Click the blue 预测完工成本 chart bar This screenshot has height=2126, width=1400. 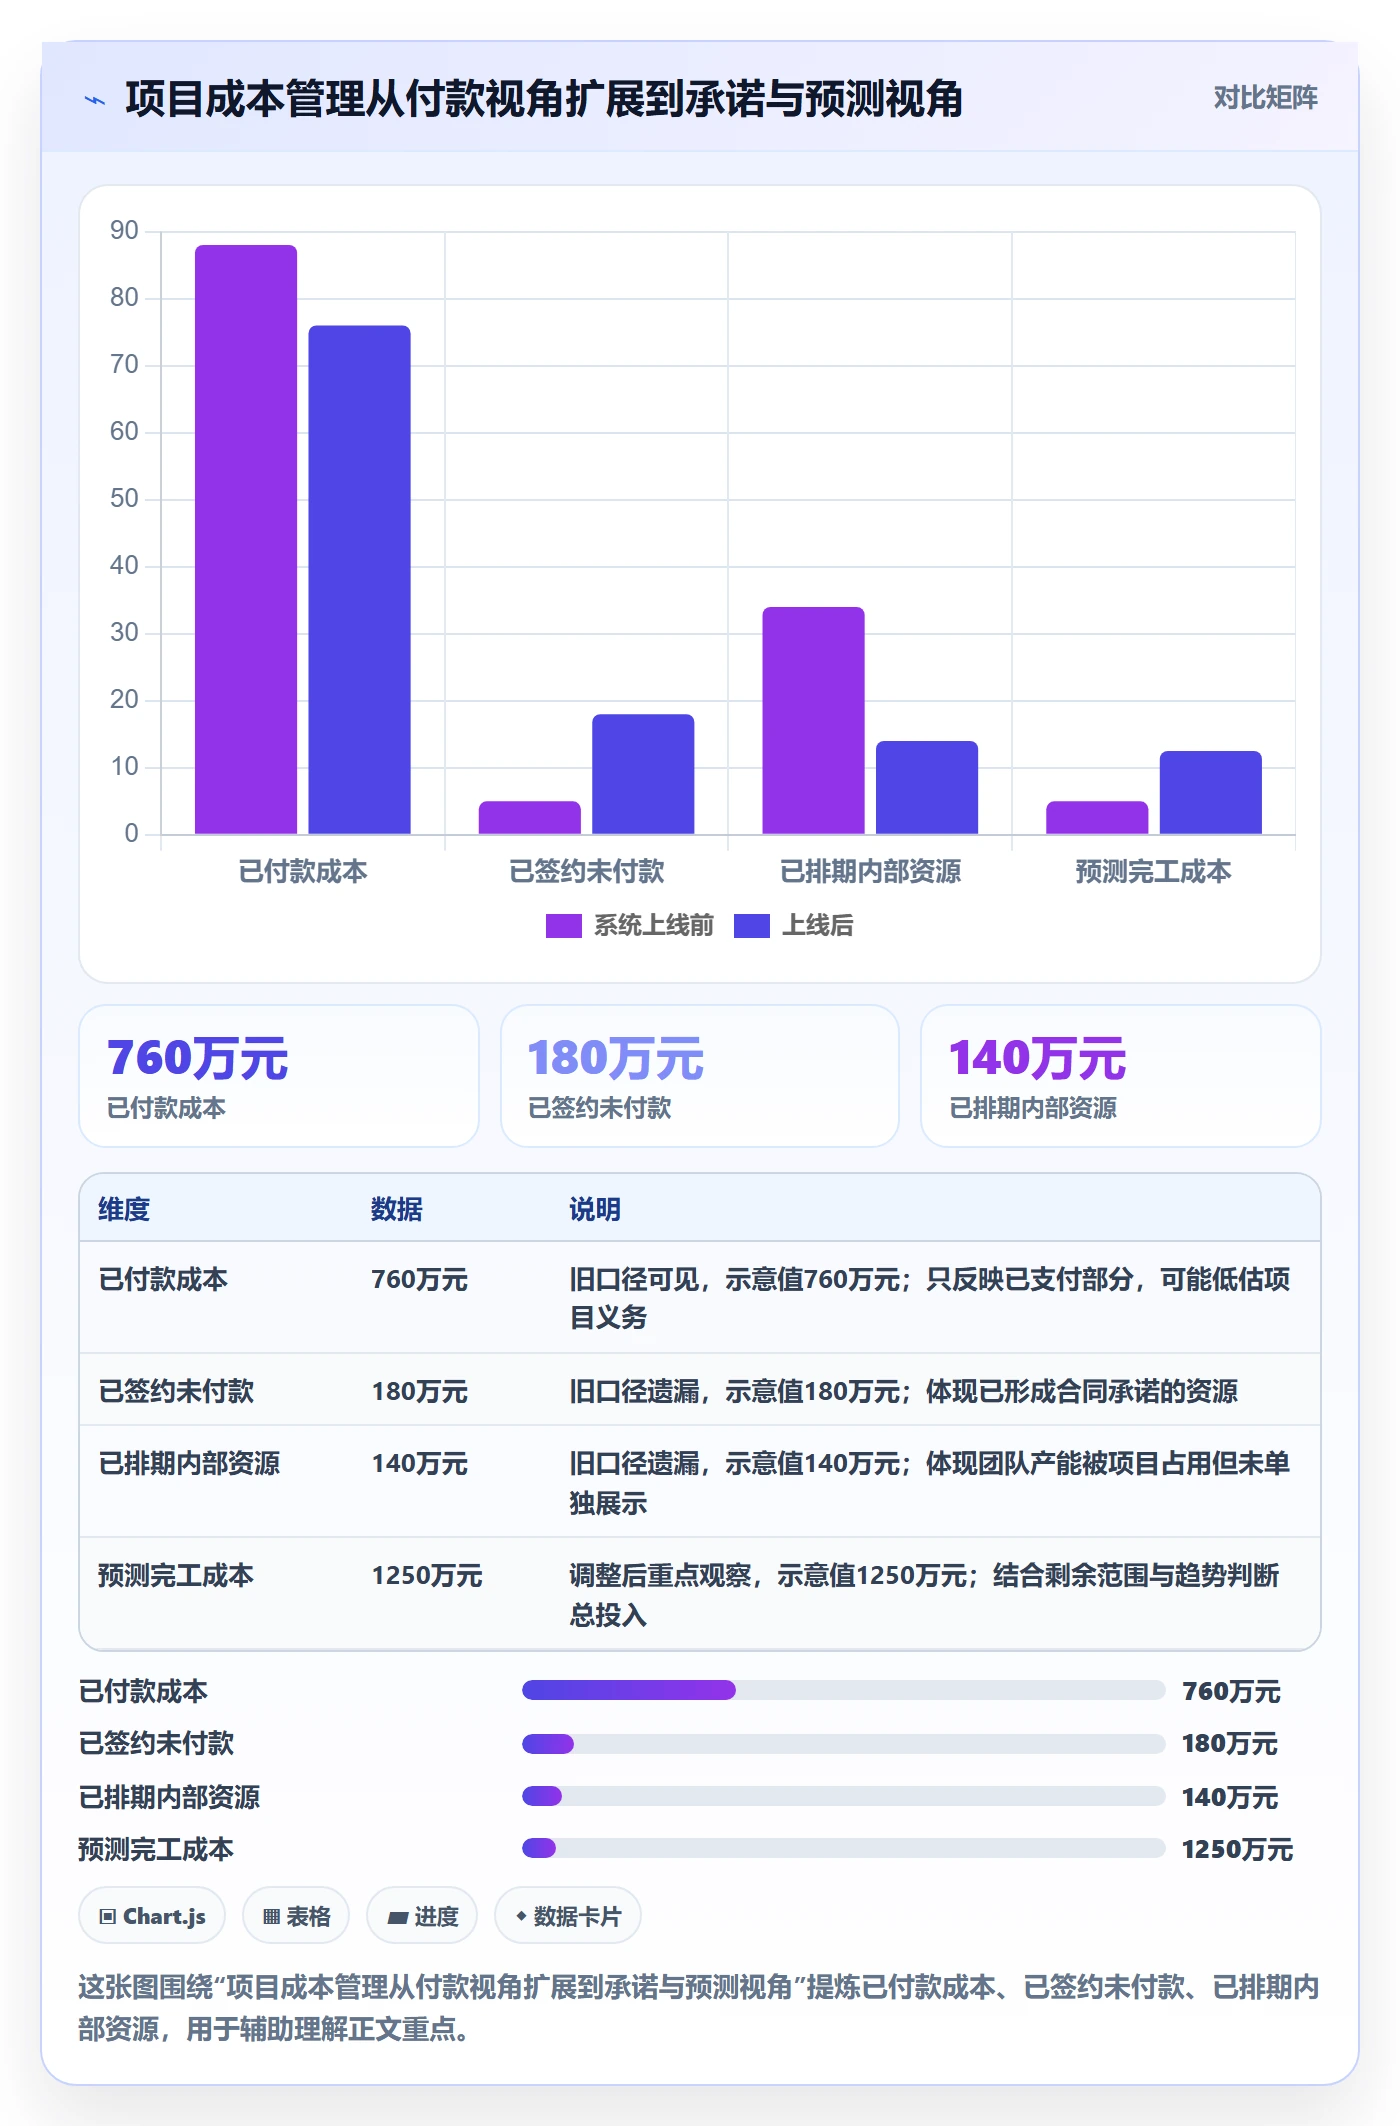[1210, 792]
